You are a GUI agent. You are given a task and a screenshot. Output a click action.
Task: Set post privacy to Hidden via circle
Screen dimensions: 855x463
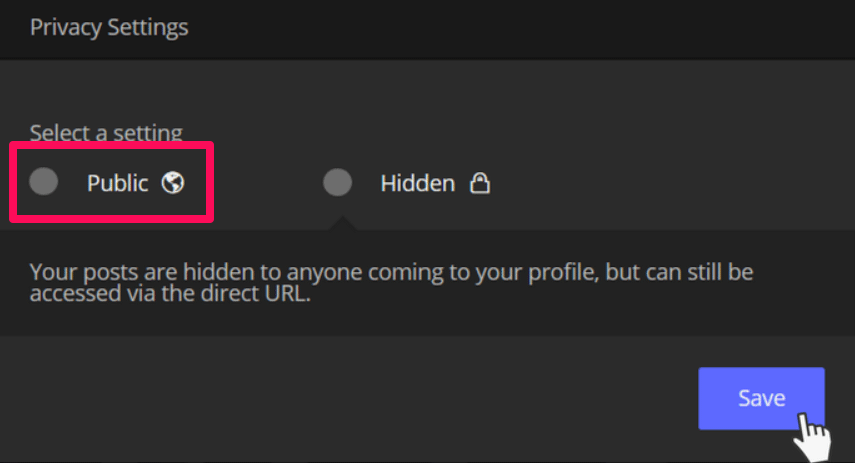click(338, 182)
